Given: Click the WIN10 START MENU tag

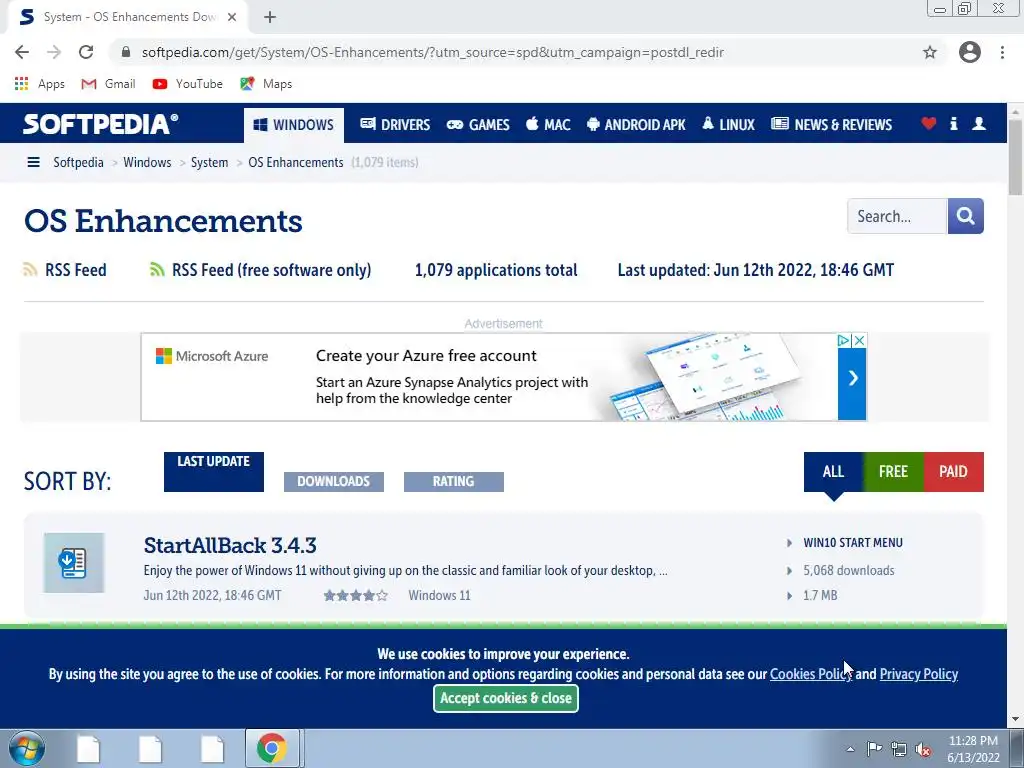Looking at the screenshot, I should click(x=853, y=543).
